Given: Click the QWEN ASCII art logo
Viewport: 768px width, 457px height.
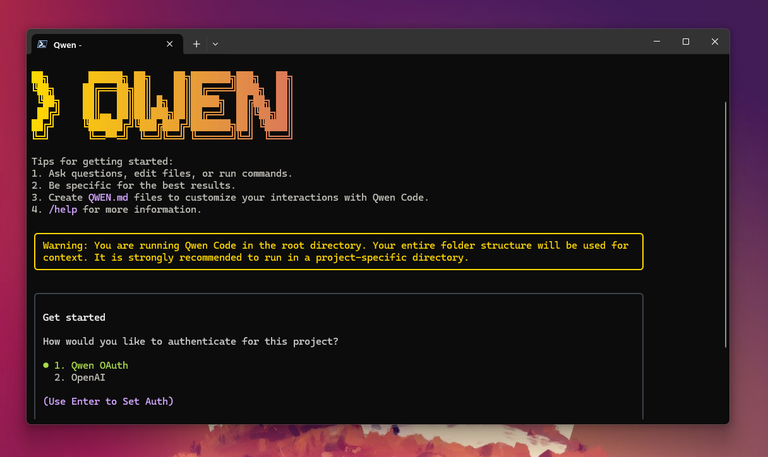Looking at the screenshot, I should pyautogui.click(x=162, y=105).
